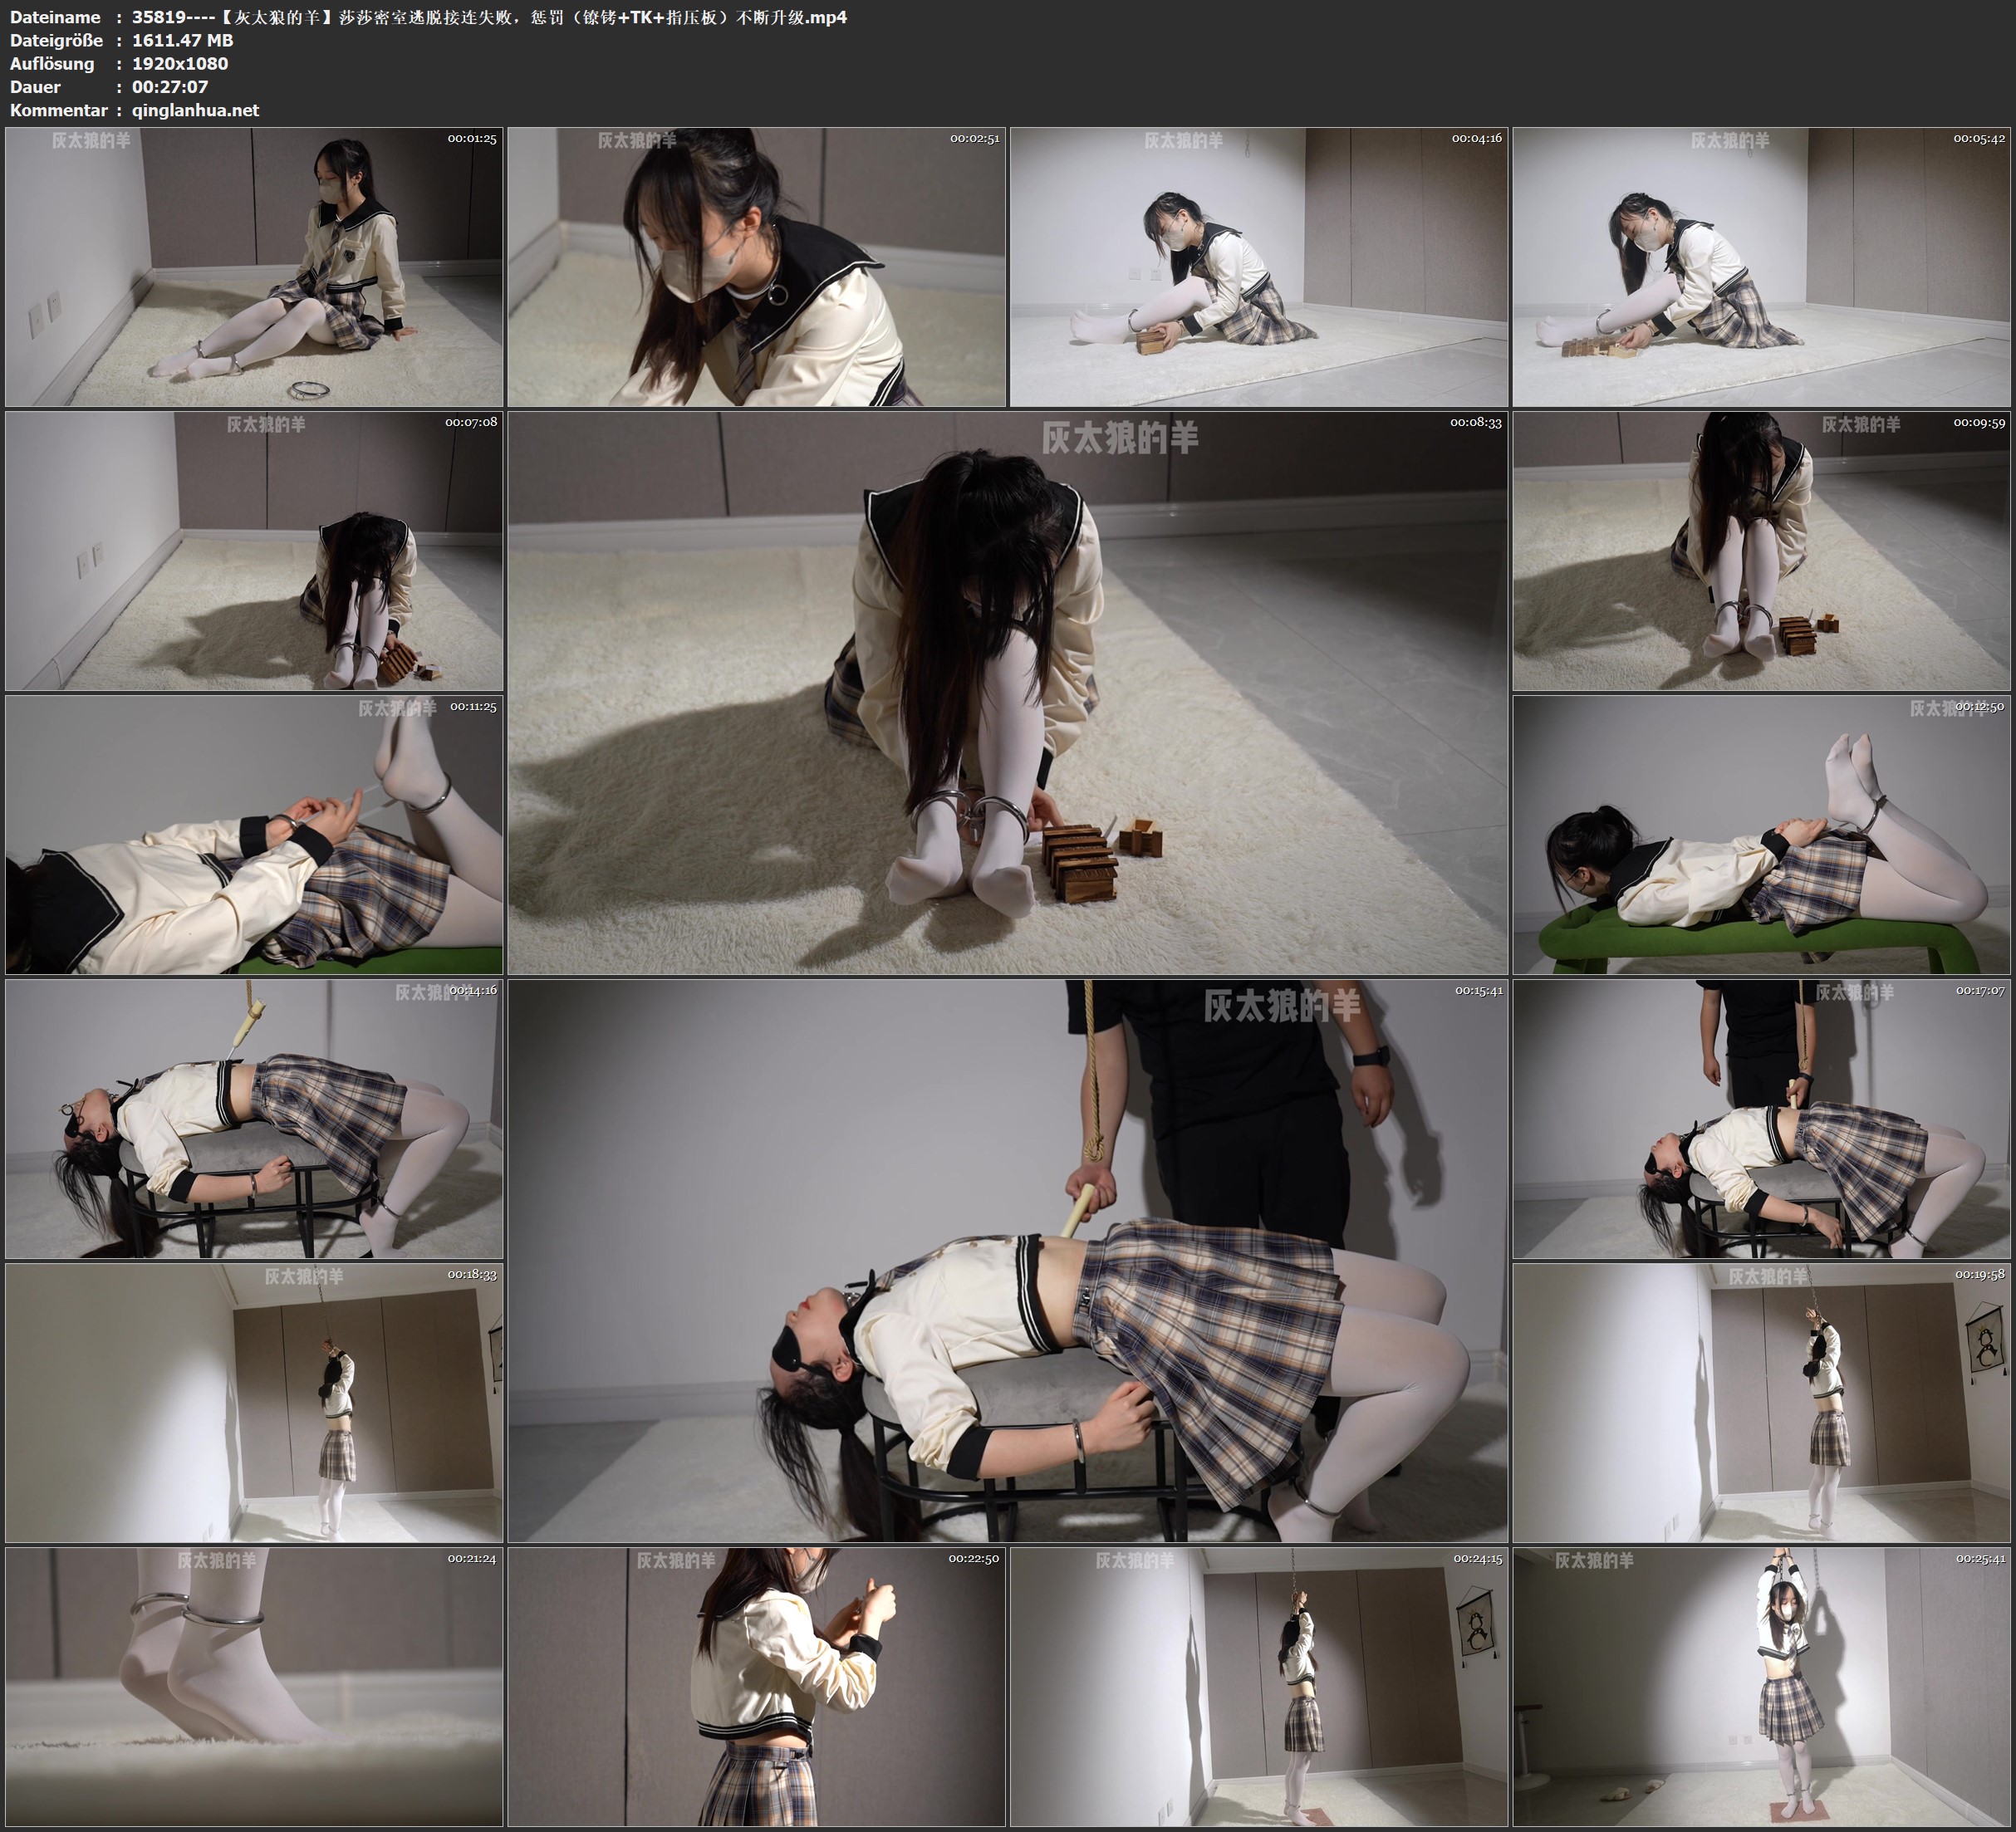Select the thumbnail marked 00:17:07
Viewport: 2016px width, 1832px height.
[x=1762, y=1118]
